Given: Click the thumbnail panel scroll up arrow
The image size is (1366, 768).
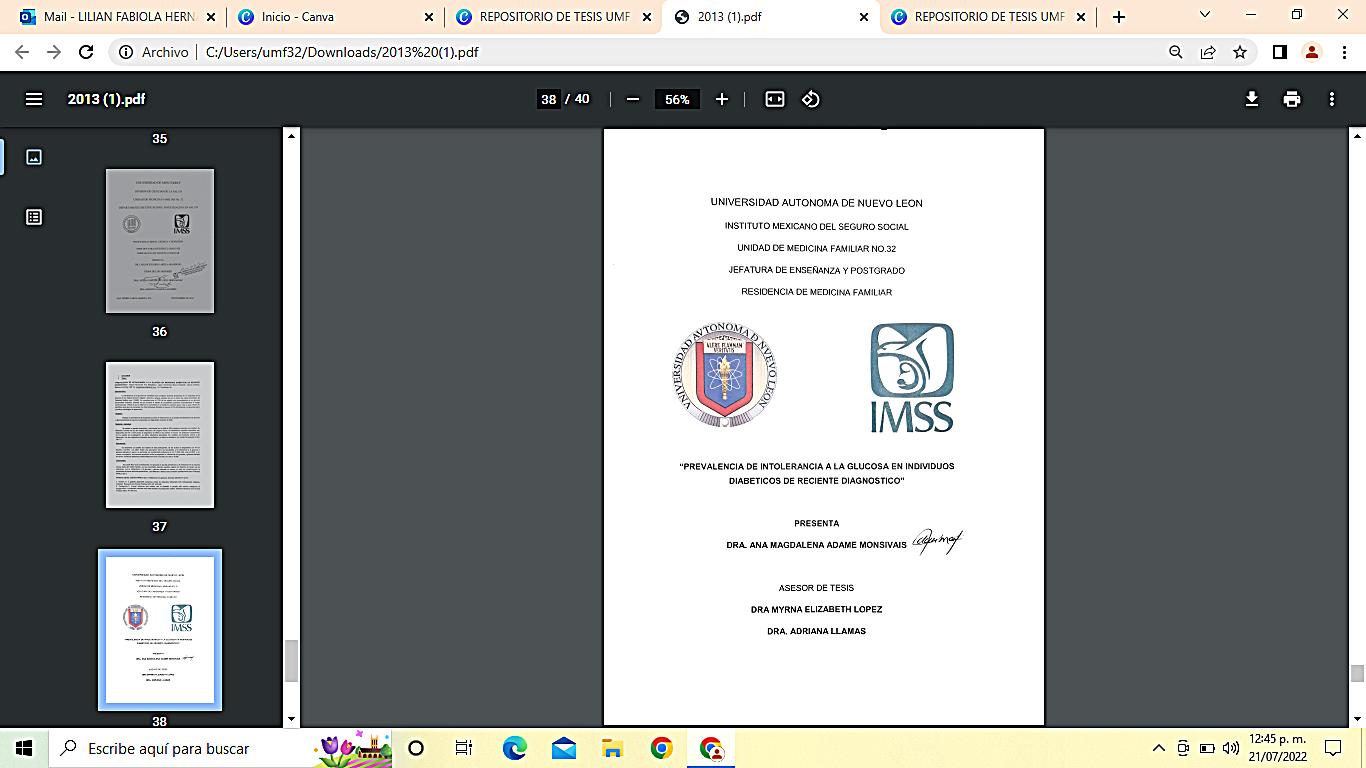Looking at the screenshot, I should tap(291, 135).
